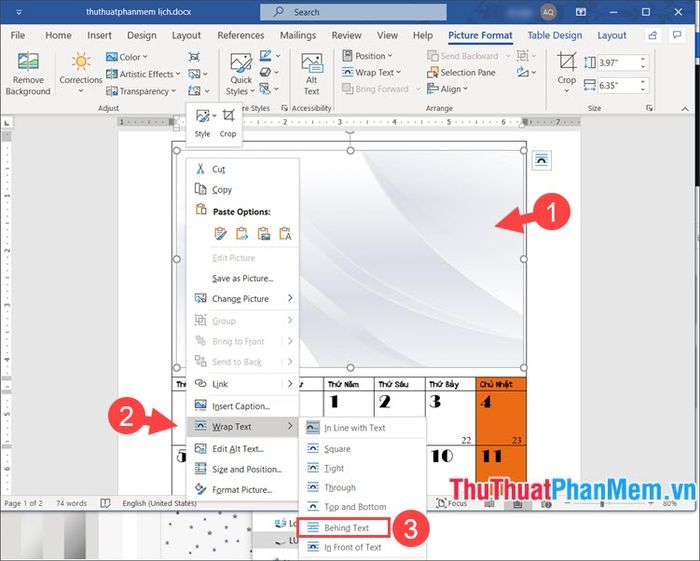
Task: Click in the Search box
Action: 353,12
